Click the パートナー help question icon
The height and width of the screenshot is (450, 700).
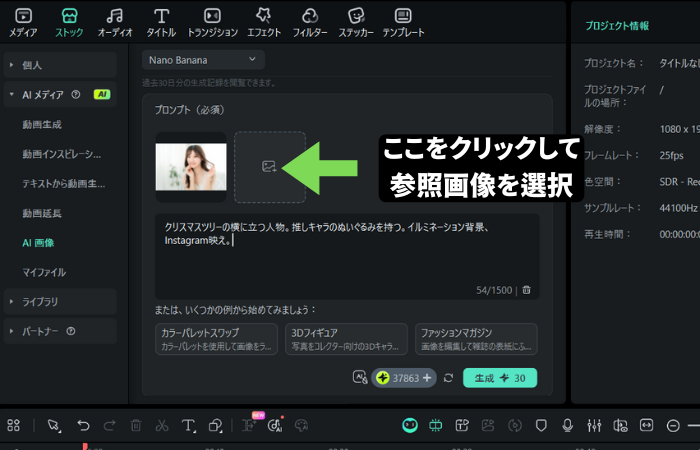(x=71, y=331)
